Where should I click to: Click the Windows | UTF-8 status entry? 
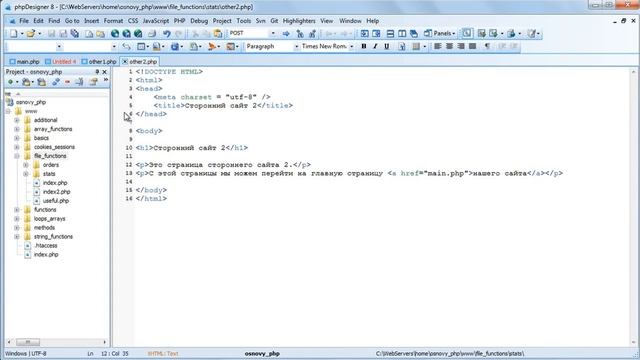coord(26,353)
